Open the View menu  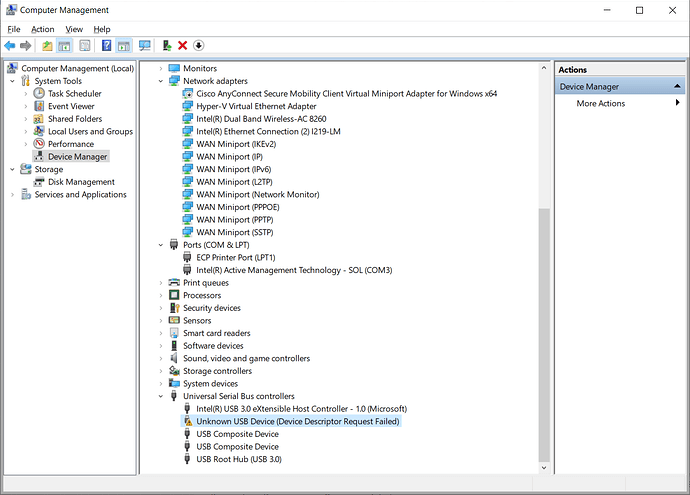tap(74, 29)
